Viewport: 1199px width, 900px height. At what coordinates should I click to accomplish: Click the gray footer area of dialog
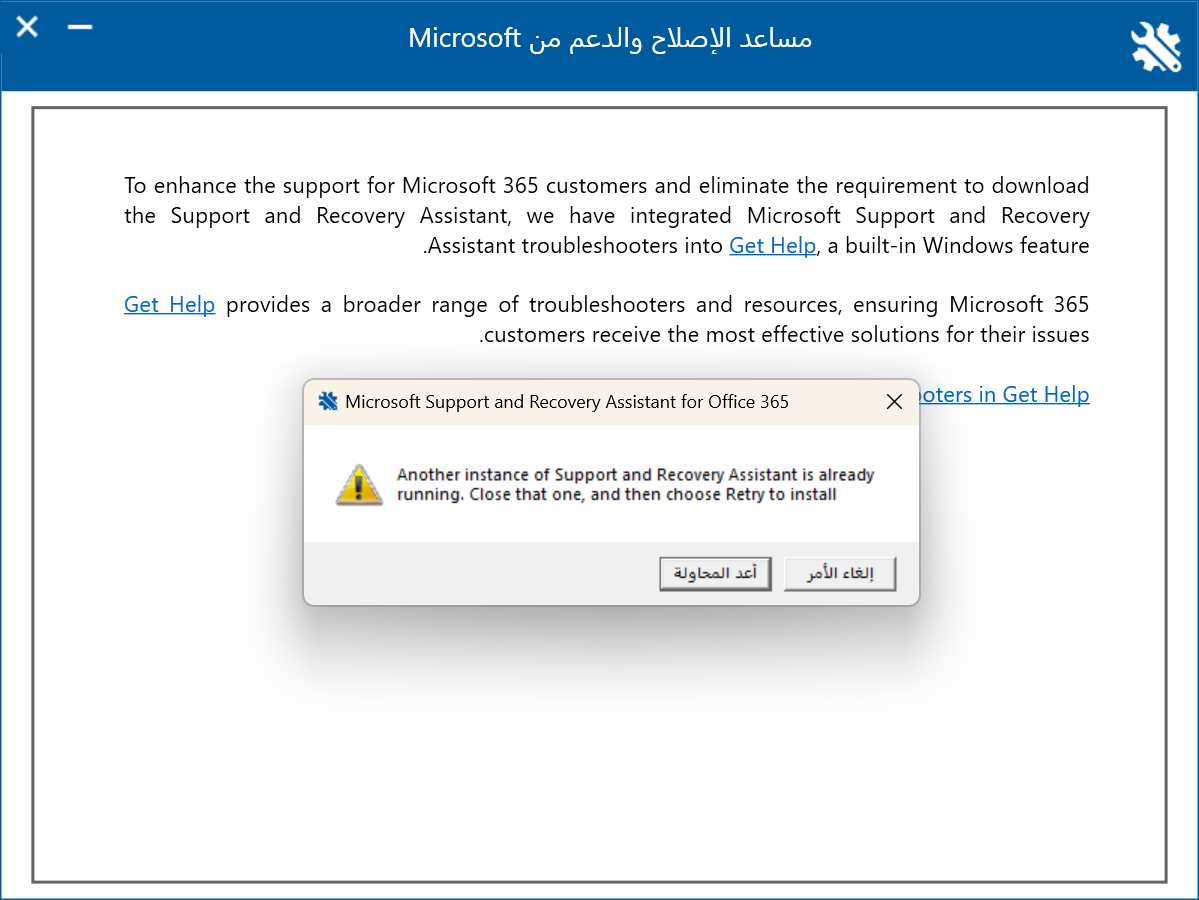(480, 574)
